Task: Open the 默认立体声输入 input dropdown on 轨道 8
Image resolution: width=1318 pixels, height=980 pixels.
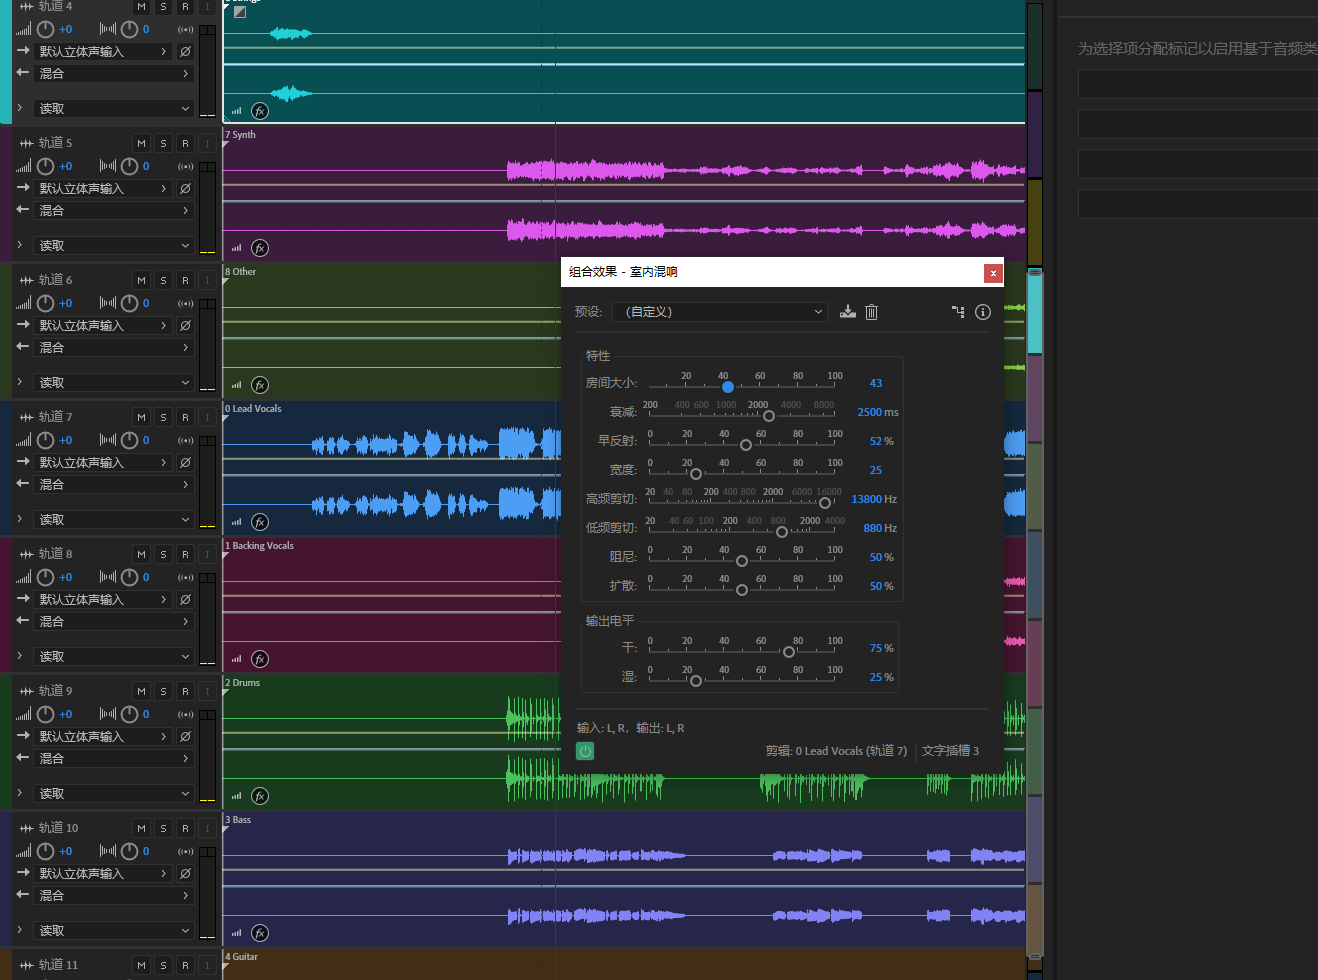Action: pyautogui.click(x=104, y=599)
